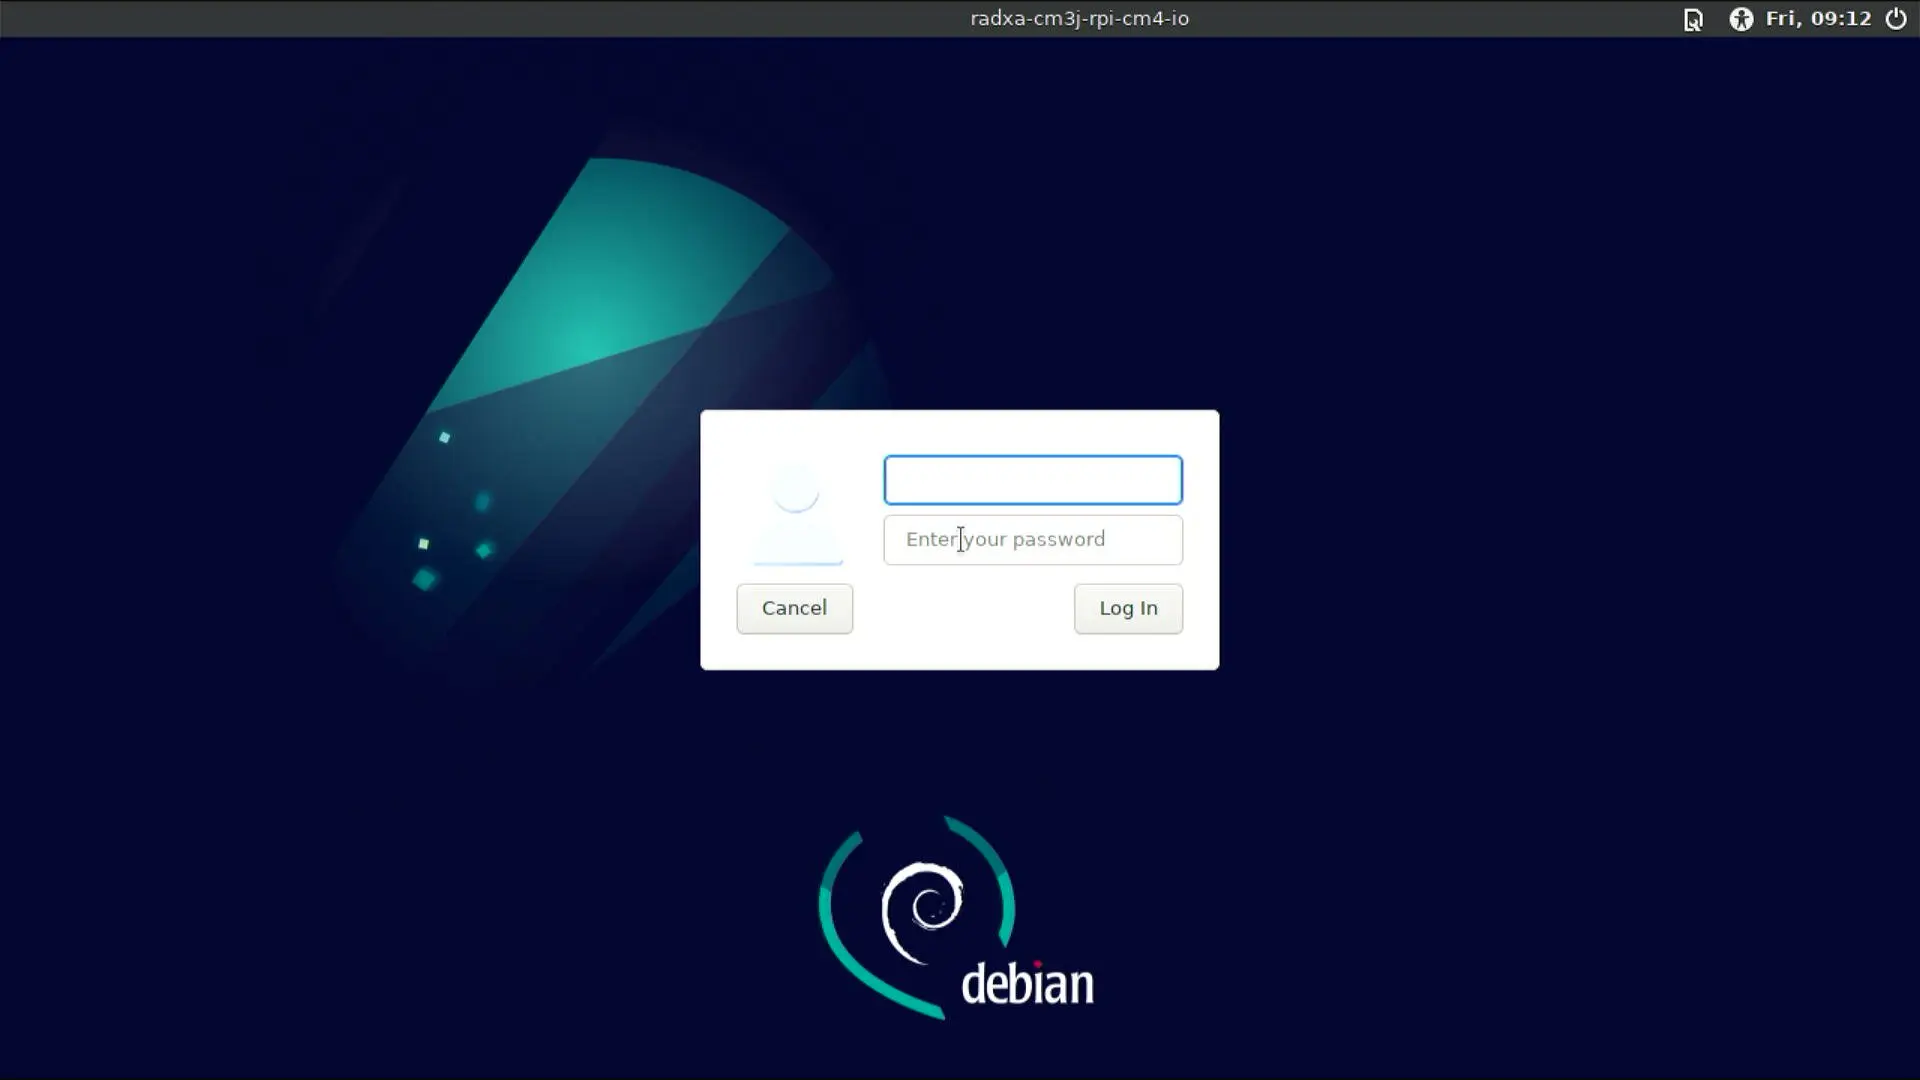Viewport: 1920px width, 1080px height.
Task: Click the Debian swirl logo
Action: (922, 910)
